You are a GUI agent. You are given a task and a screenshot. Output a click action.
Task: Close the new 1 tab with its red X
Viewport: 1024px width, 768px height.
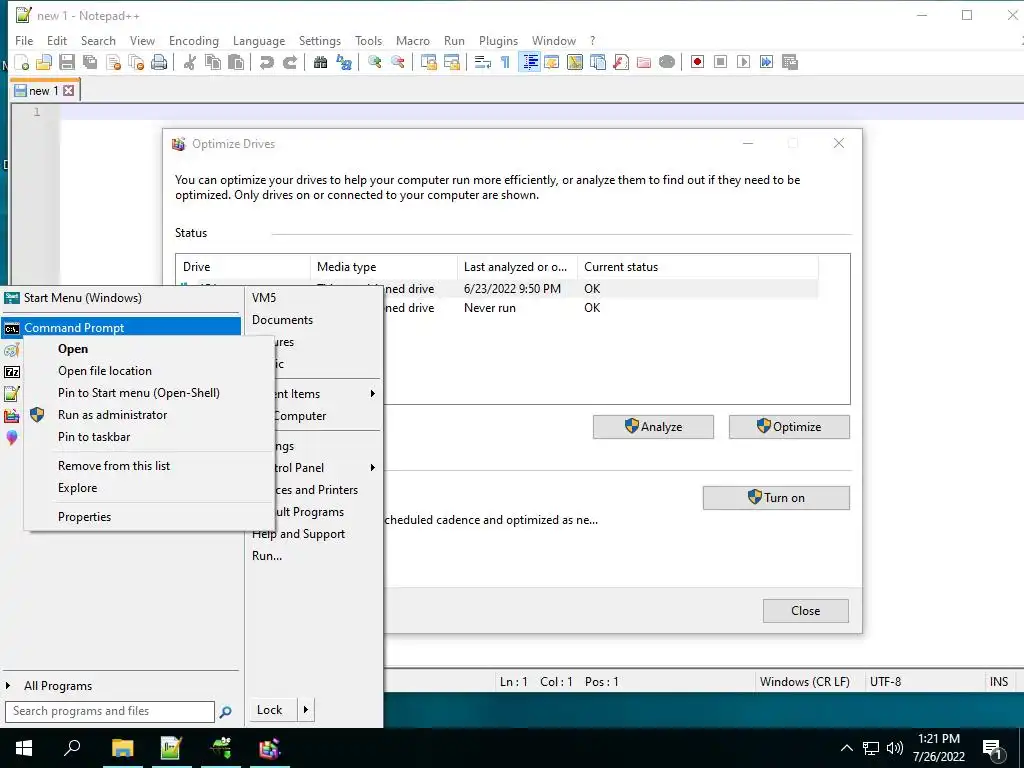69,91
